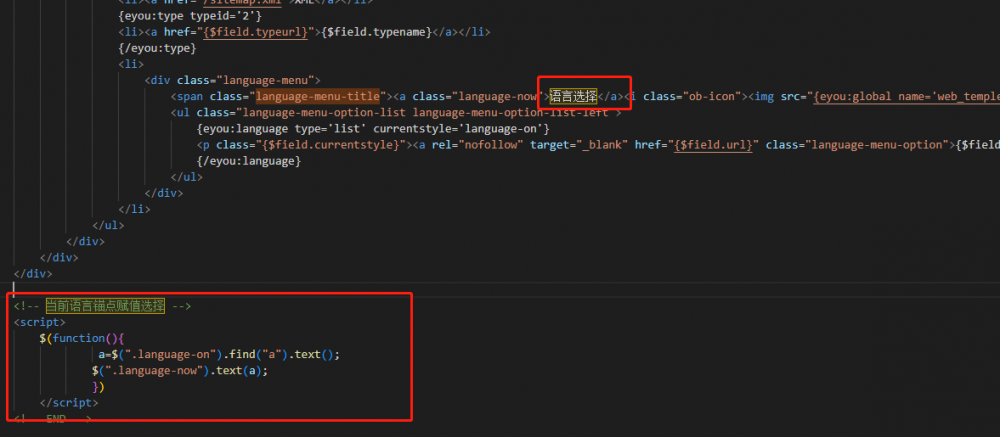Click the opening <script> tag
Image resolution: width=1000 pixels, height=437 pixels.
tap(40, 322)
